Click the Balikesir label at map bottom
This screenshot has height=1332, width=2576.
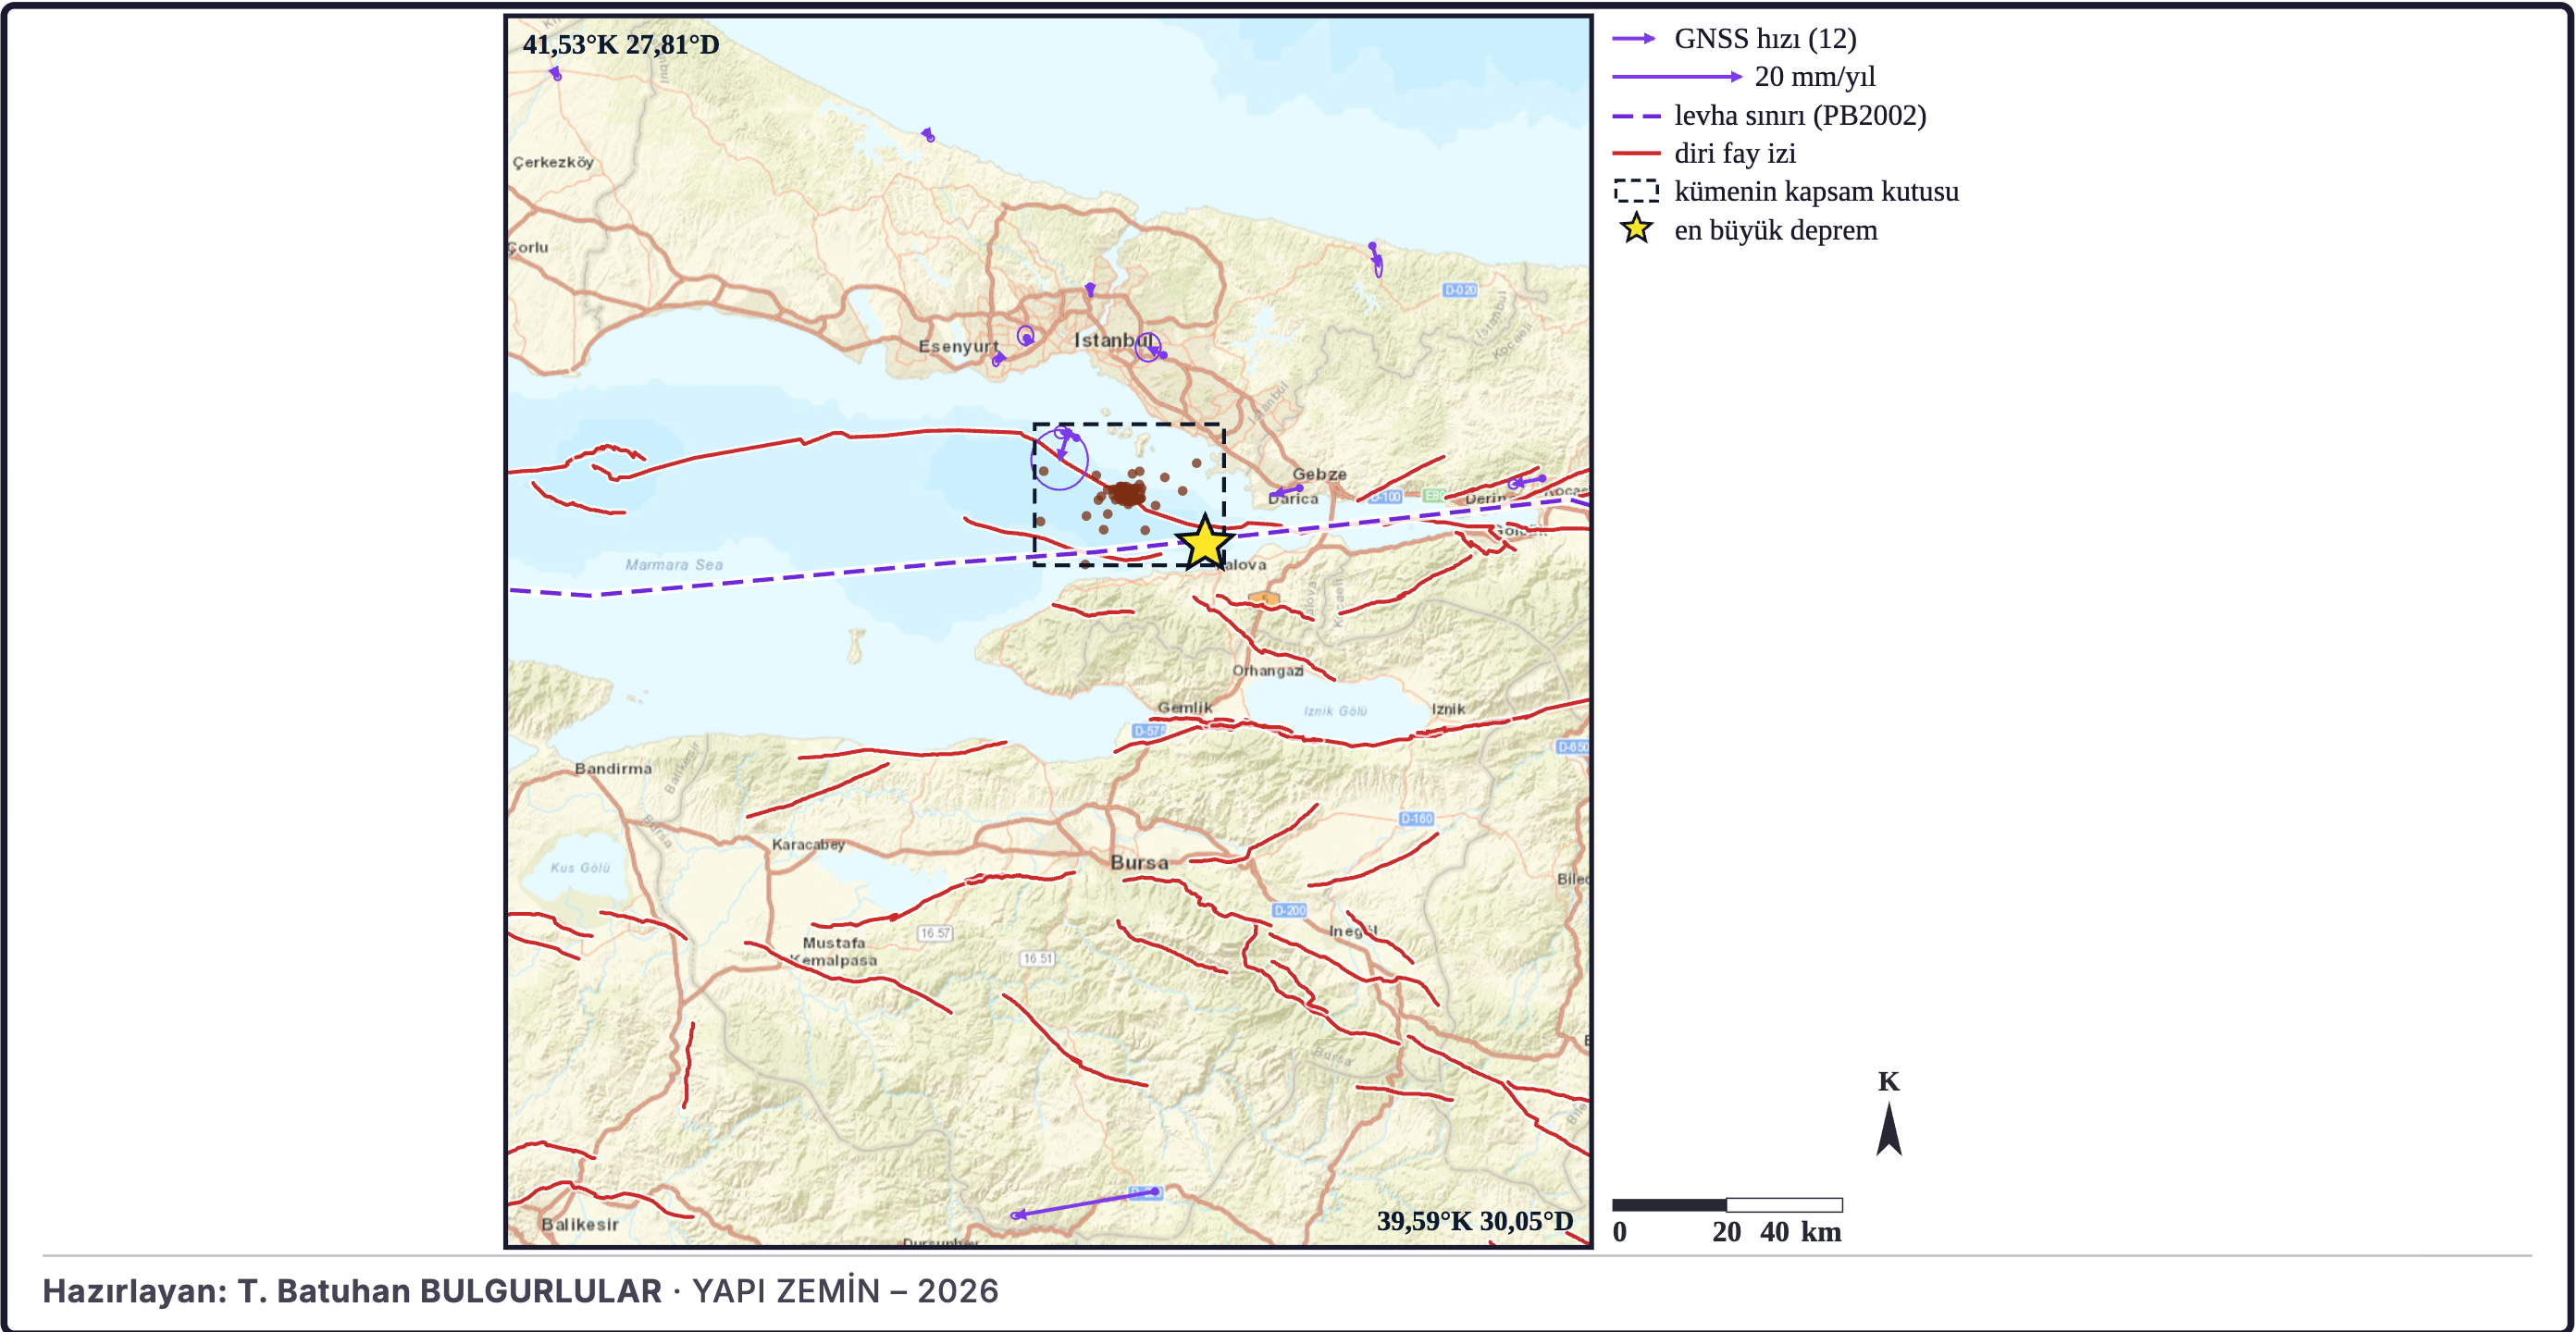(x=580, y=1224)
